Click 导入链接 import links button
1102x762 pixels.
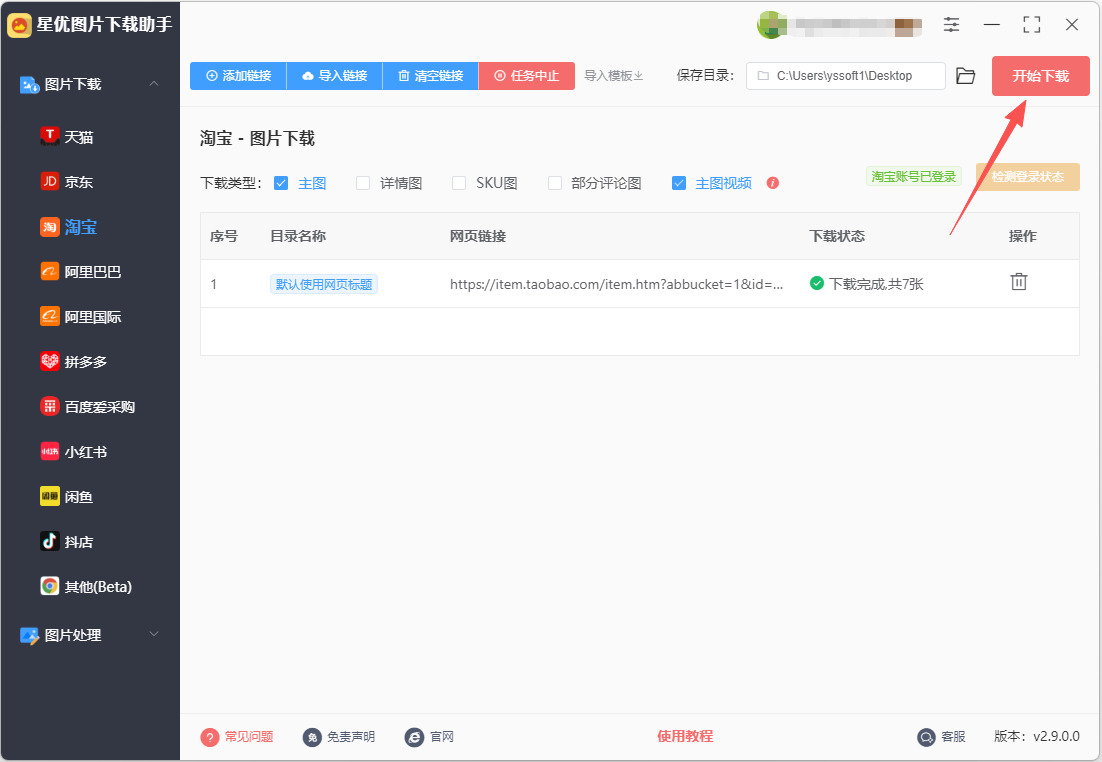335,76
